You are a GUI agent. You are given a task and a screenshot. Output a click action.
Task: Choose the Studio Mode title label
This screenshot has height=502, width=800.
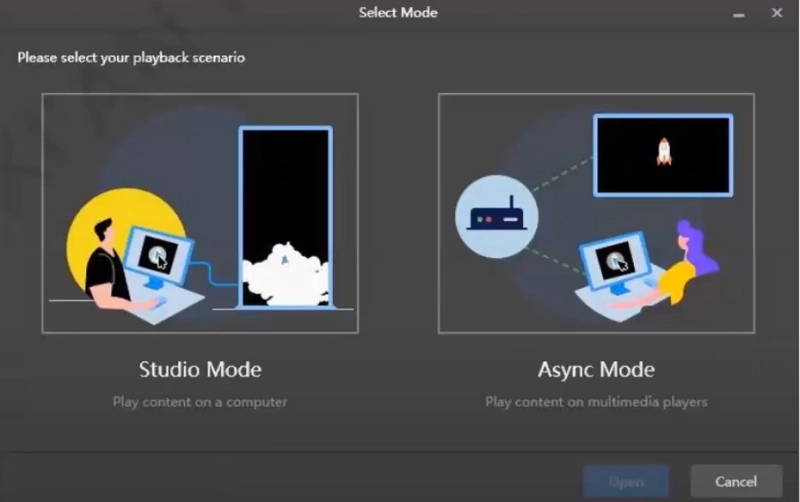[200, 369]
